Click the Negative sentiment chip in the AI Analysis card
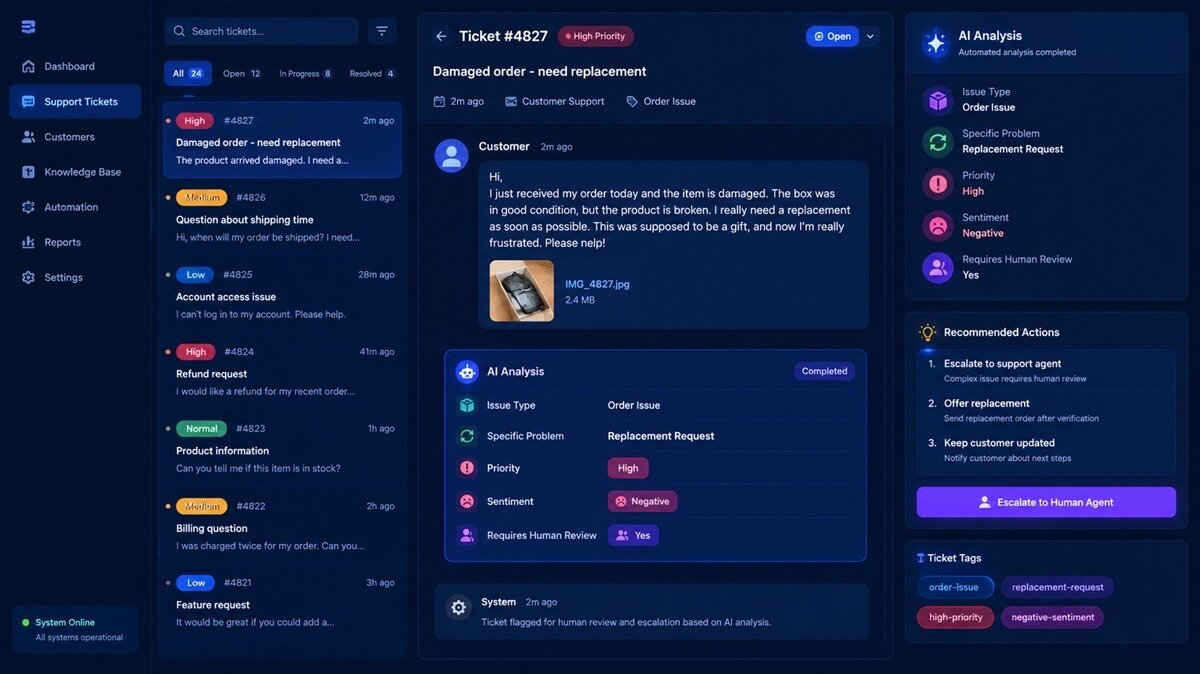 click(x=642, y=501)
